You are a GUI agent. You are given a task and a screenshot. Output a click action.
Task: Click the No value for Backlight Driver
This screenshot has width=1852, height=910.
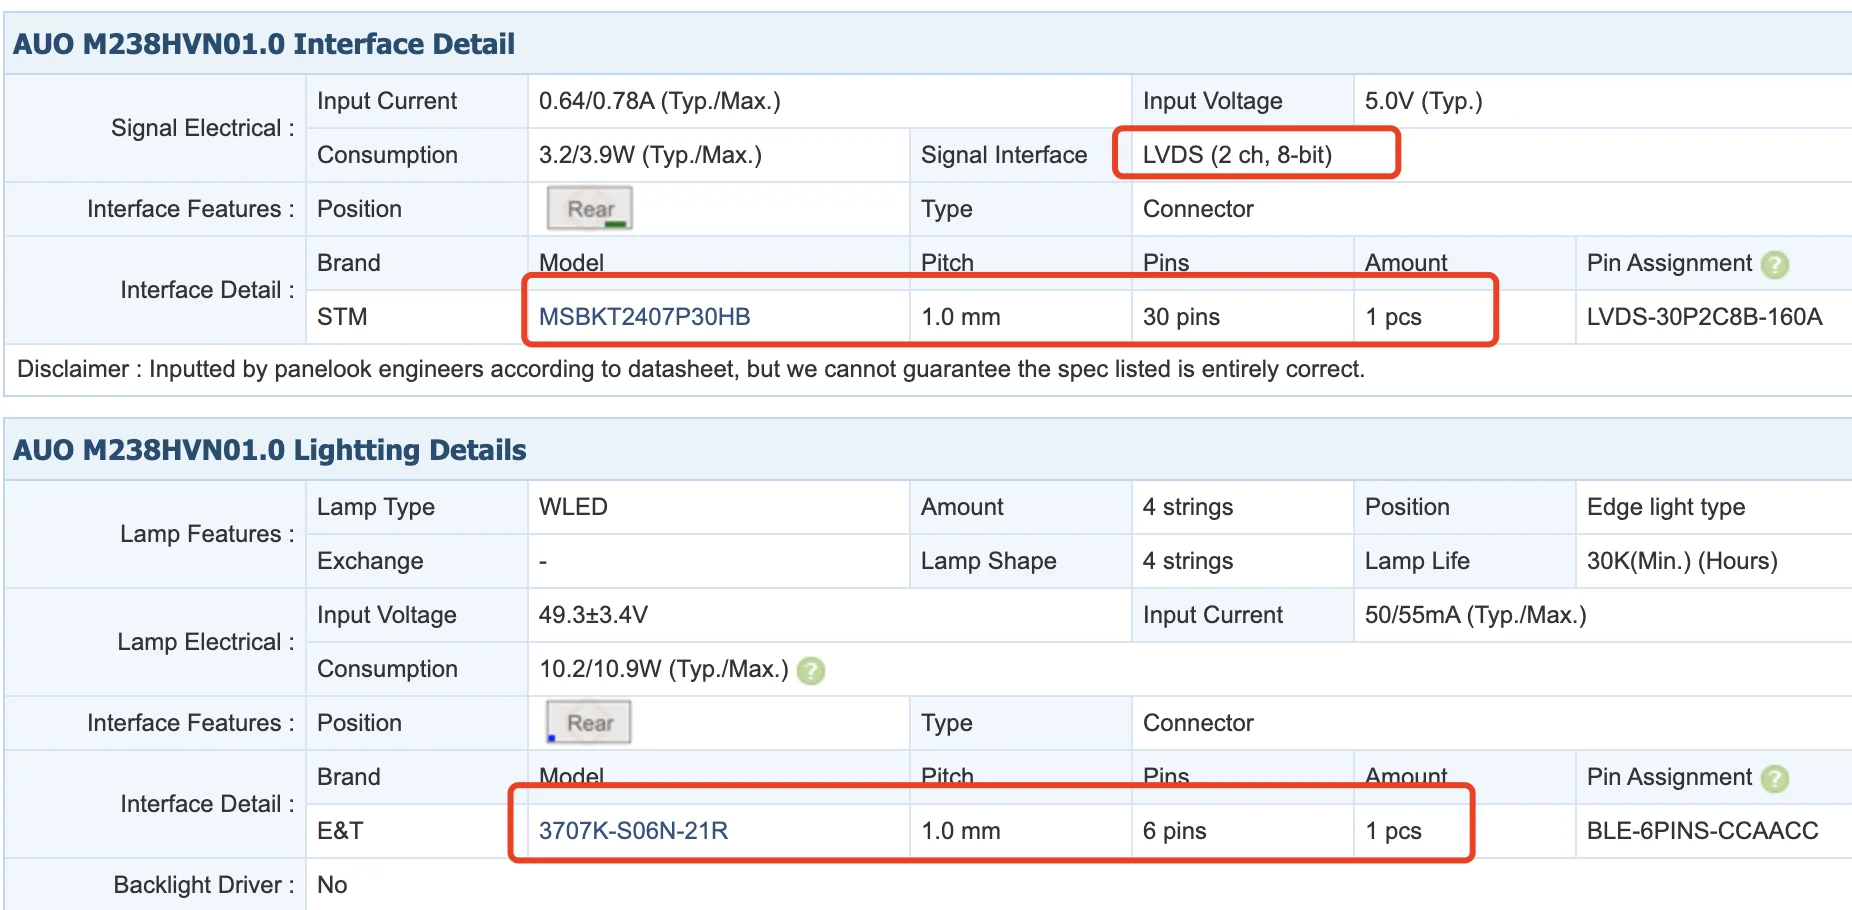(x=332, y=885)
